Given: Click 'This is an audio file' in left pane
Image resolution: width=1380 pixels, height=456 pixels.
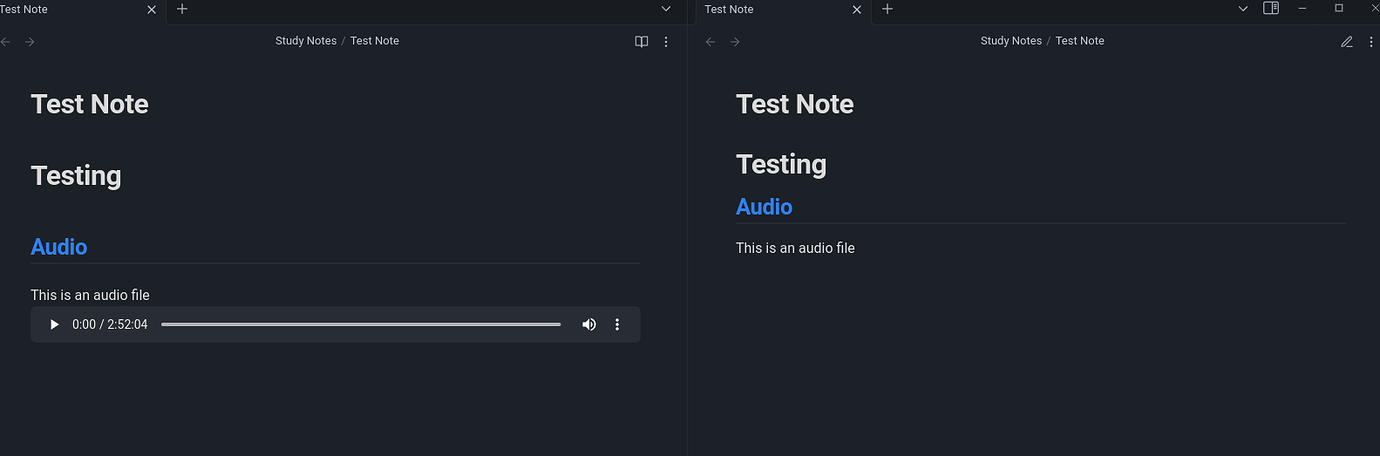Looking at the screenshot, I should tap(90, 295).
